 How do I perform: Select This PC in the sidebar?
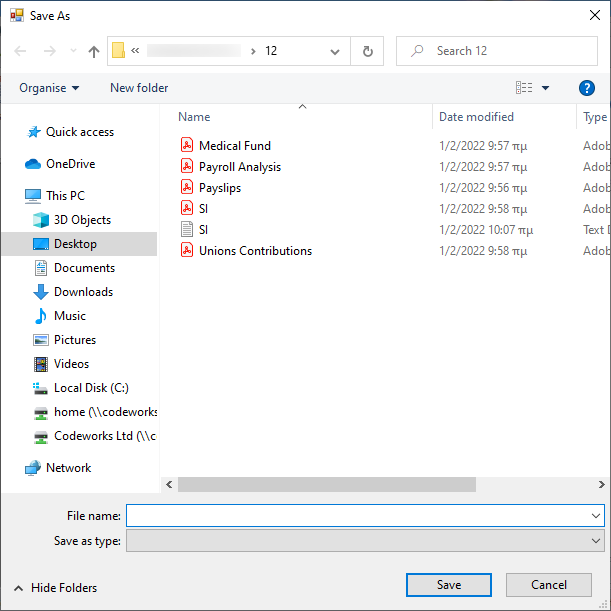coord(55,196)
